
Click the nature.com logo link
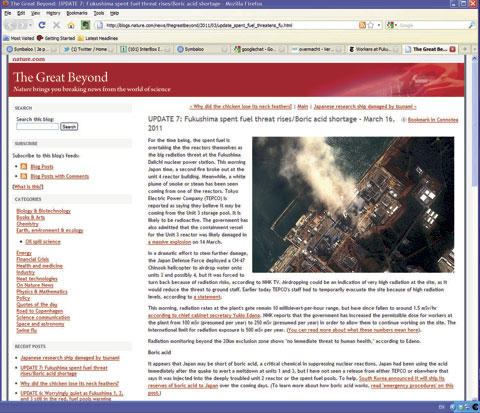click(x=29, y=59)
